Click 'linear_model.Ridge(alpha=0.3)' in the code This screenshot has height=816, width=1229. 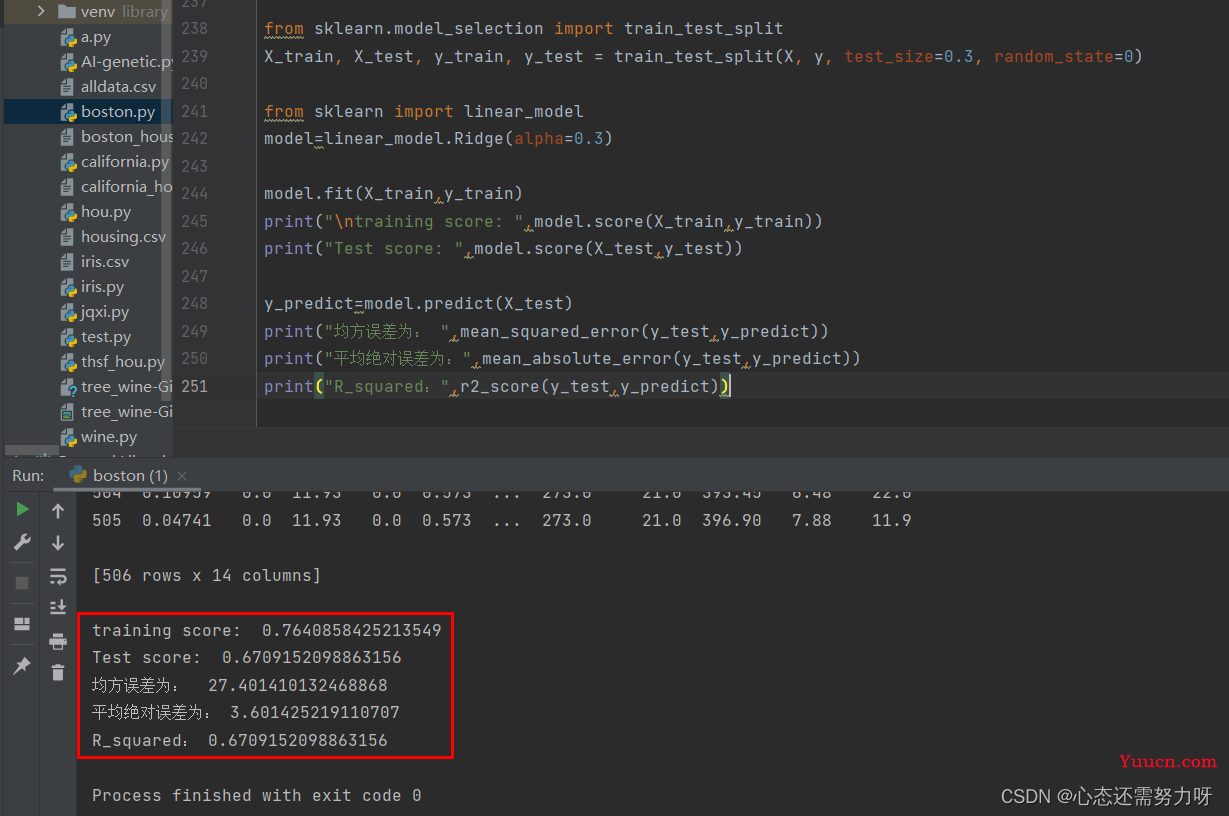(x=468, y=139)
